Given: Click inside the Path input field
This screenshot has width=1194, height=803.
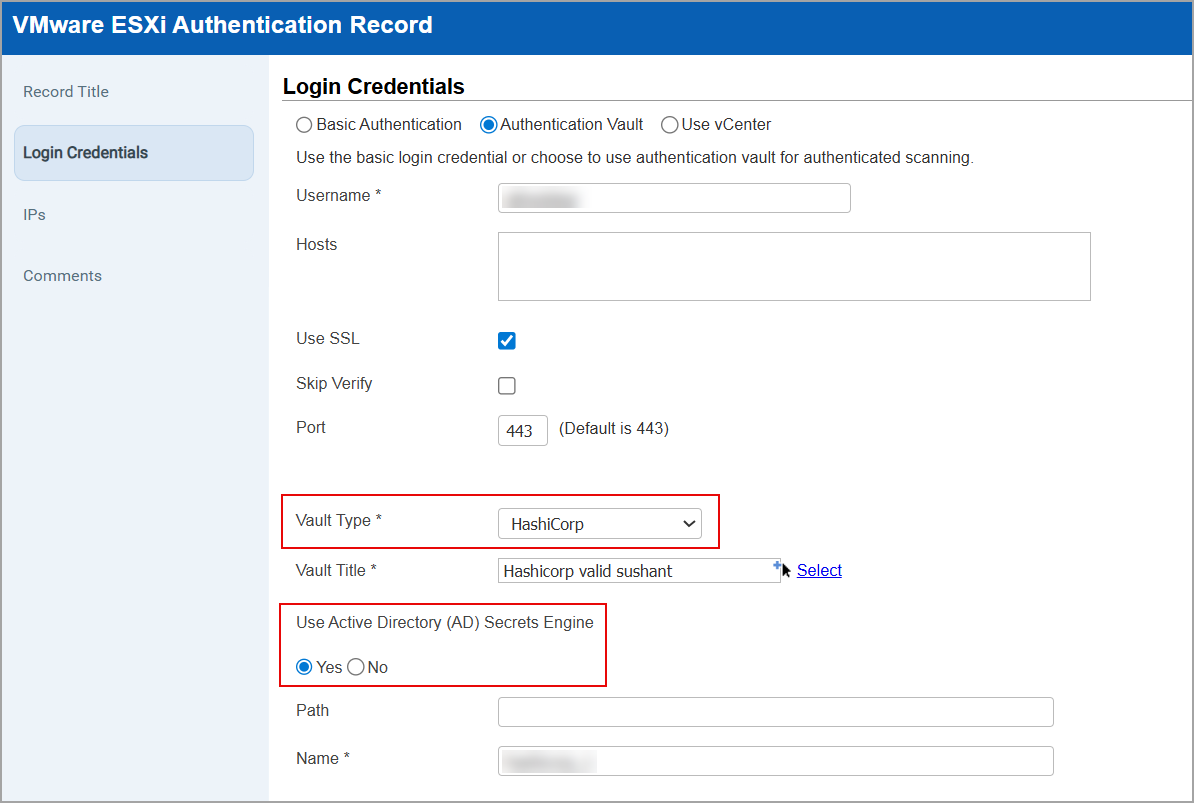Looking at the screenshot, I should [775, 711].
